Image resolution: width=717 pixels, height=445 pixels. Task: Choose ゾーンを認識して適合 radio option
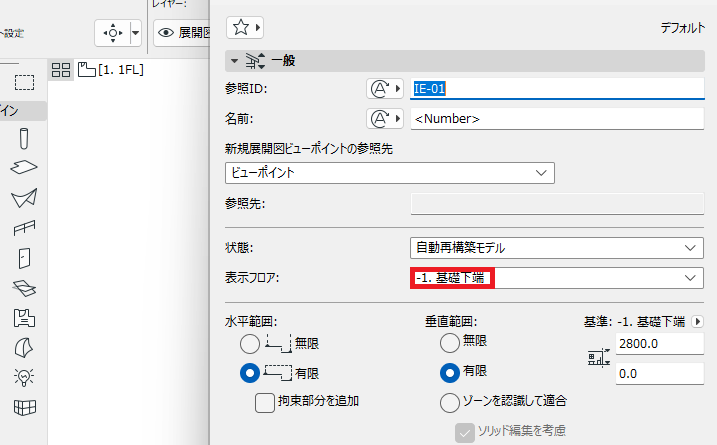click(x=449, y=402)
